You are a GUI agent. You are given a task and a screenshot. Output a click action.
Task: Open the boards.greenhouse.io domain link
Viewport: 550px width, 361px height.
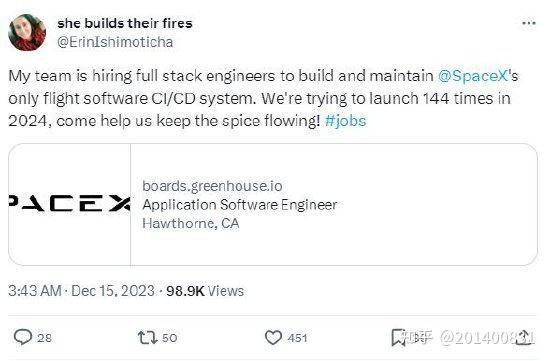pos(212,186)
